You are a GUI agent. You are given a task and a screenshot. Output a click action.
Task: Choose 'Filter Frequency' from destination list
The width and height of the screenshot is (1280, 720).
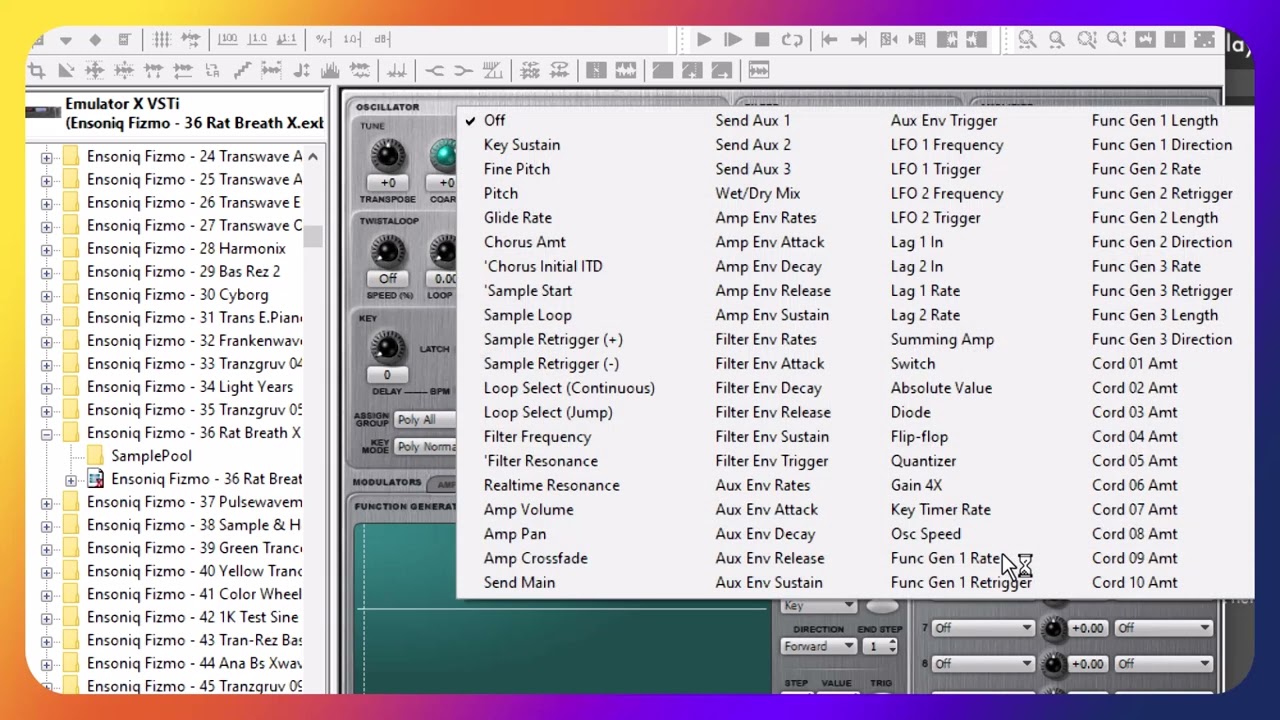(537, 437)
